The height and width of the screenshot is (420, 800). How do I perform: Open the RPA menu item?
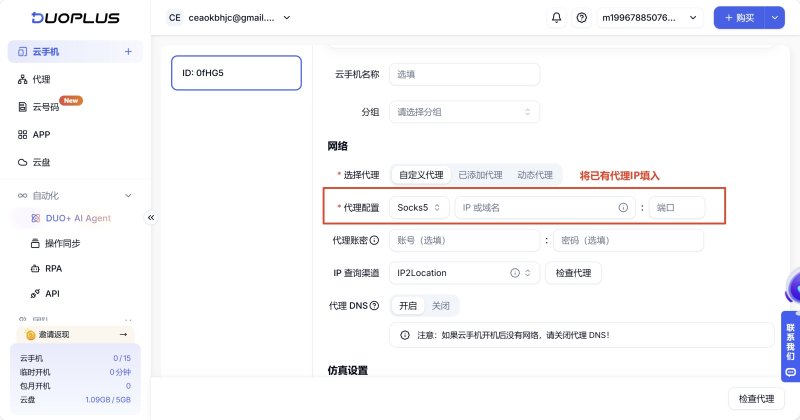54,268
